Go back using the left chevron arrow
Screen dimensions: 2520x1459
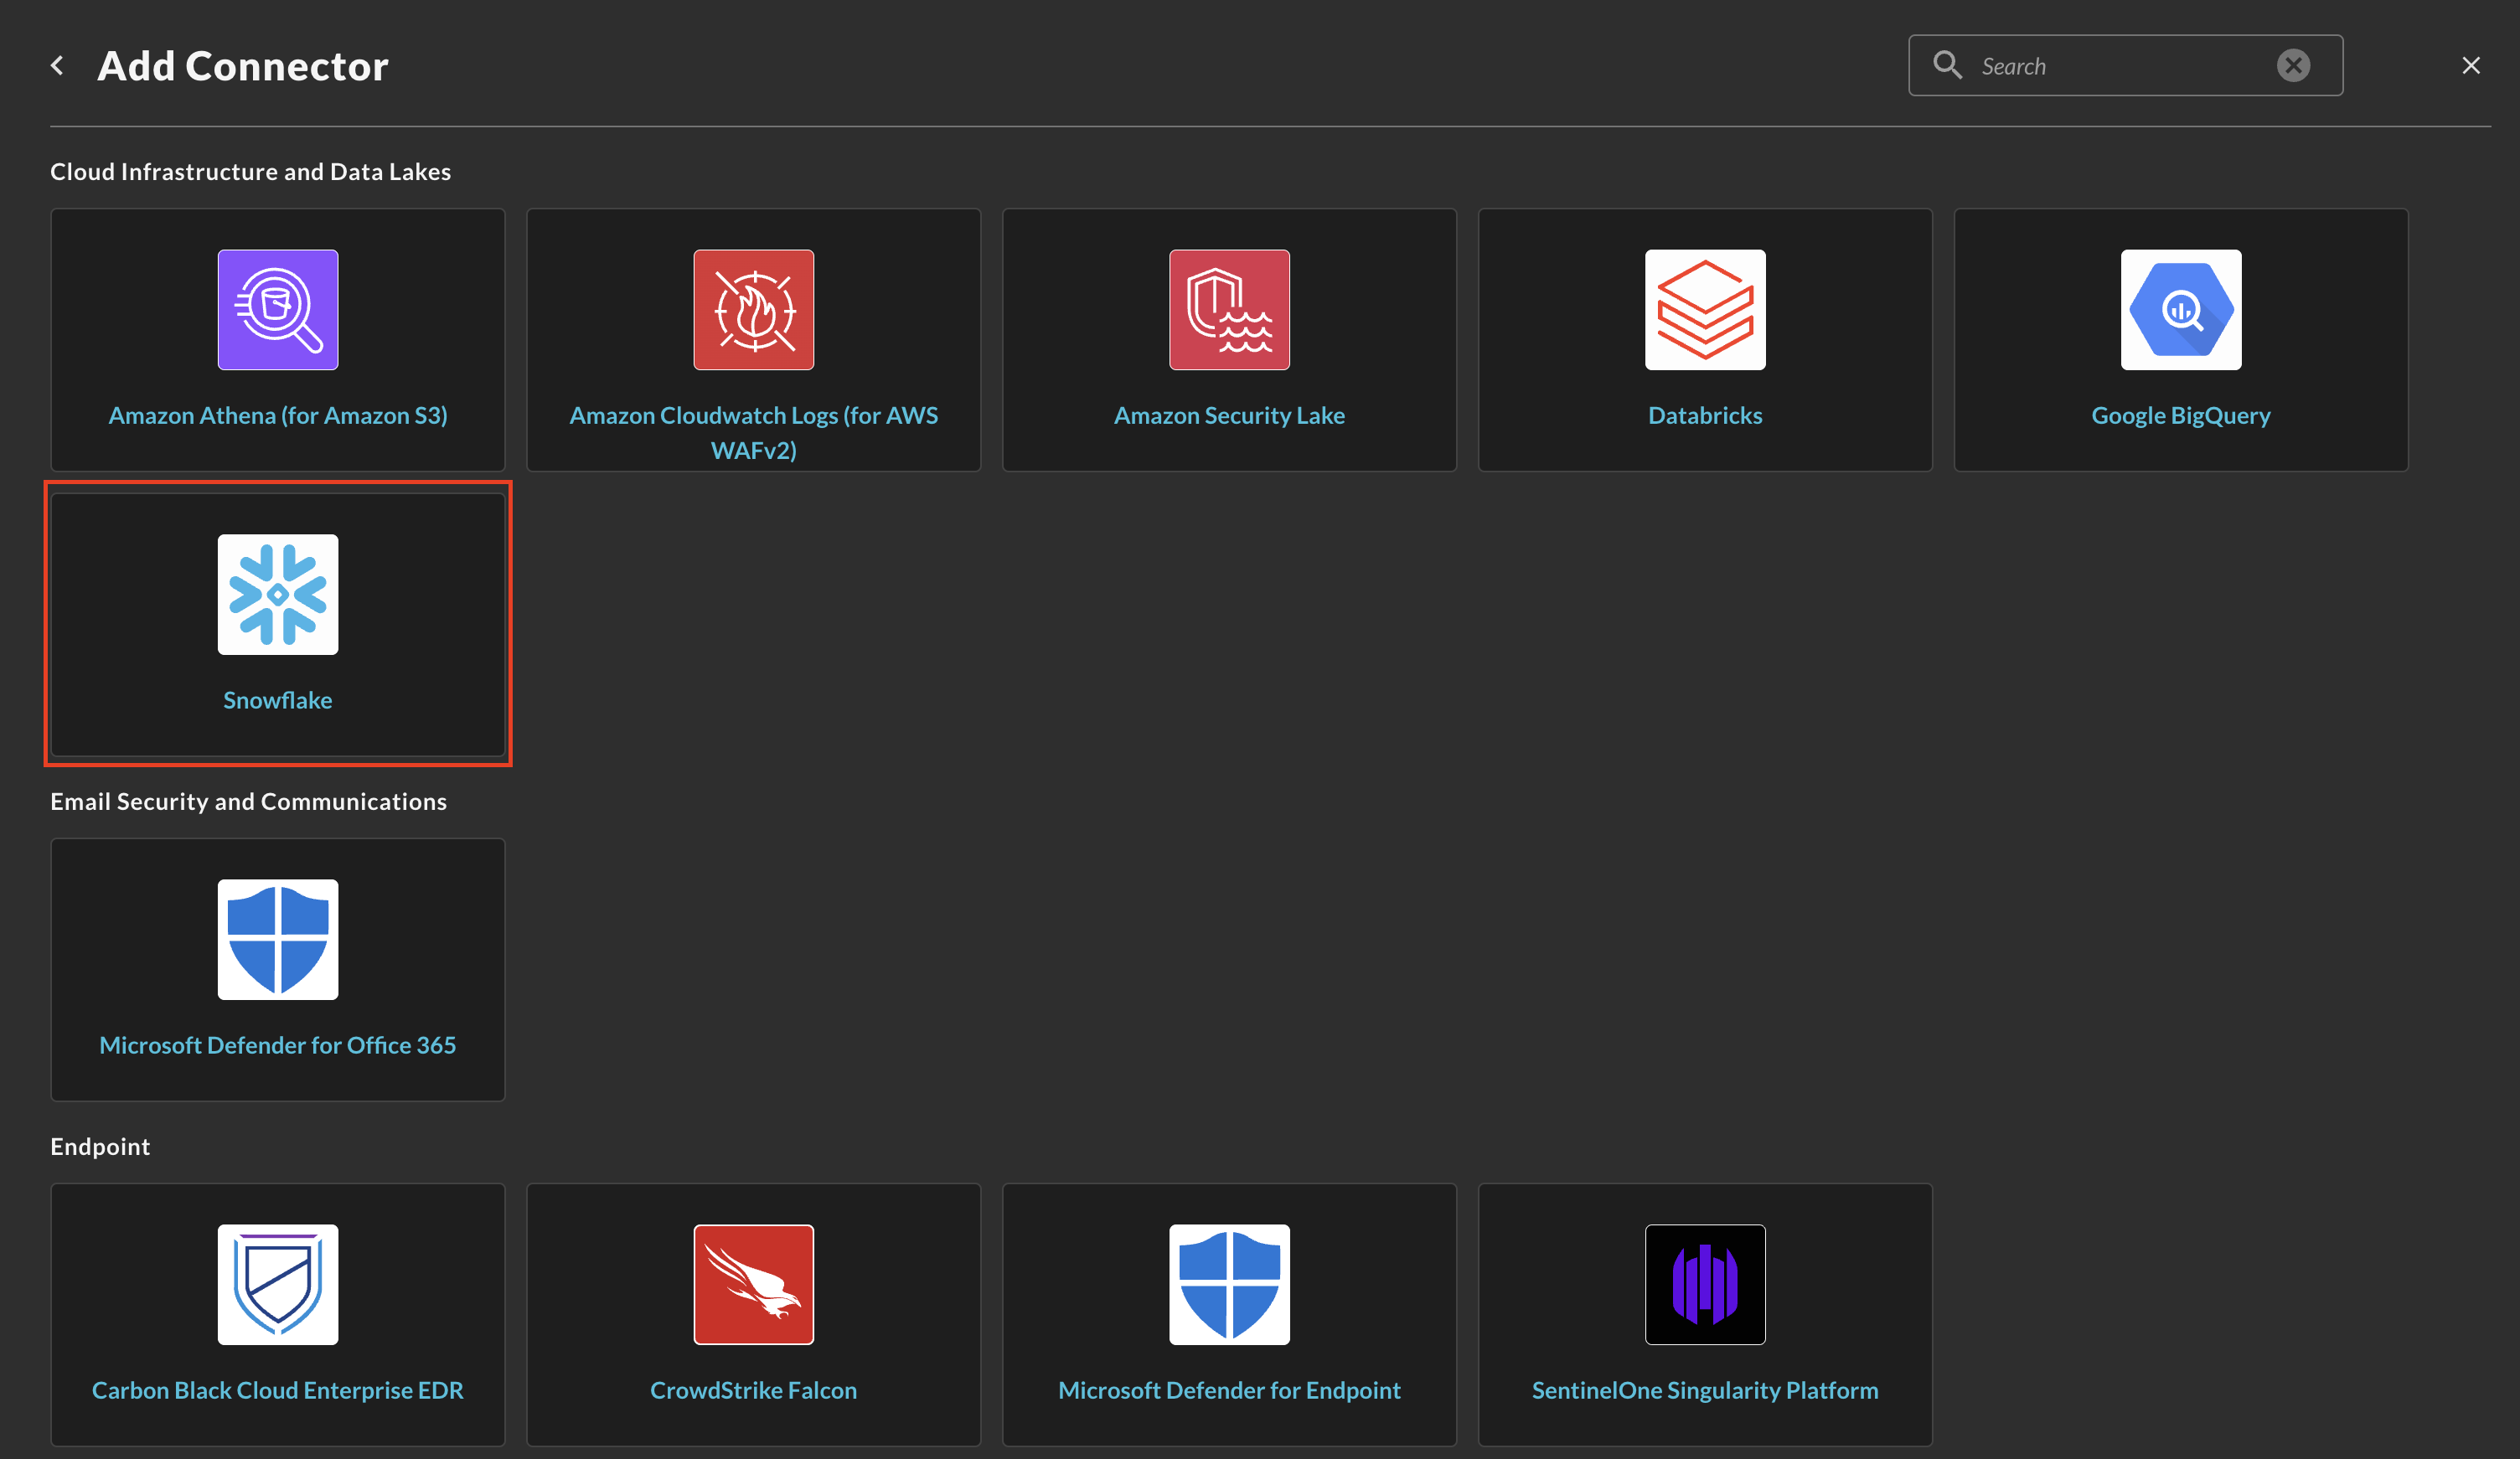pos(58,66)
